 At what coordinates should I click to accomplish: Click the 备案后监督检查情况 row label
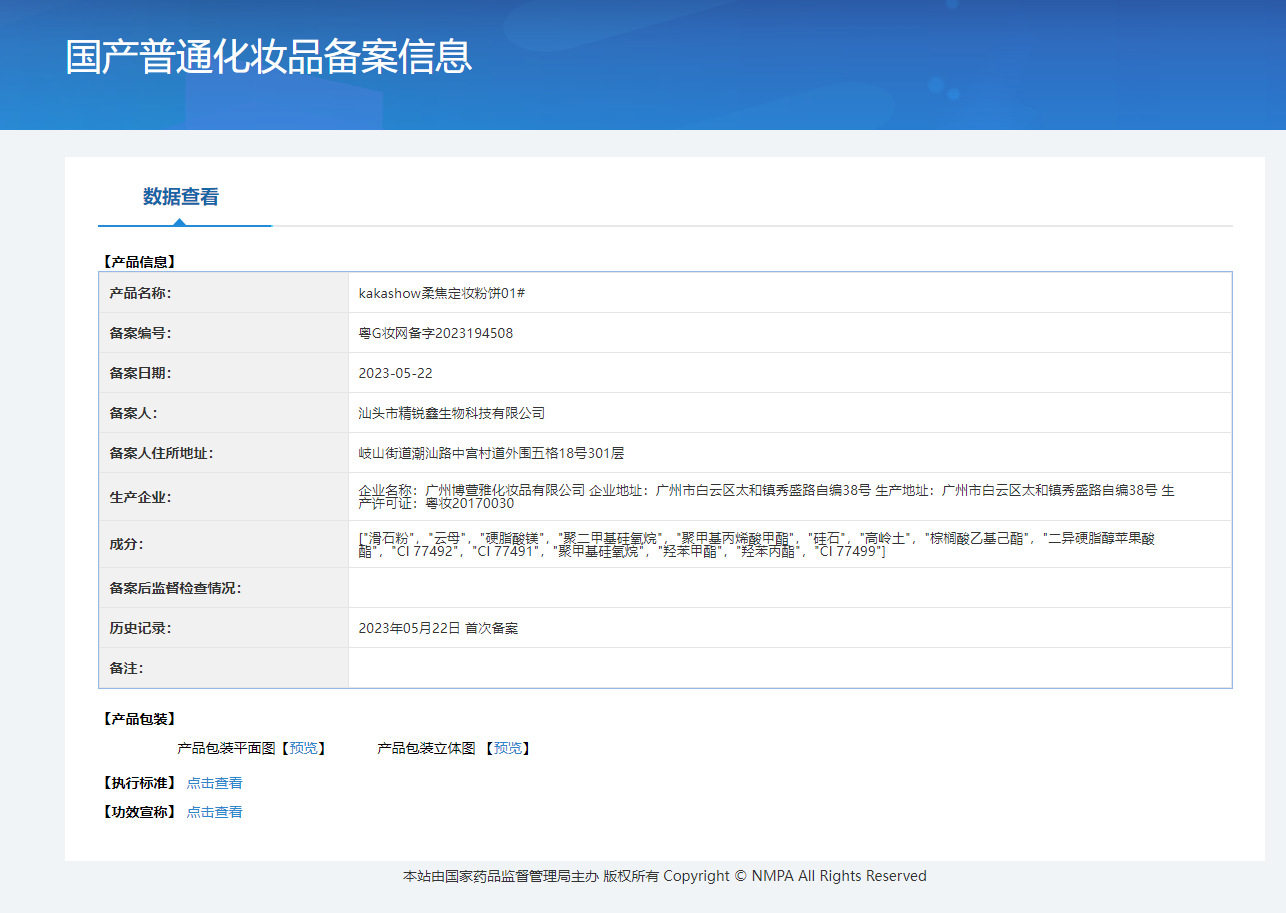(175, 588)
